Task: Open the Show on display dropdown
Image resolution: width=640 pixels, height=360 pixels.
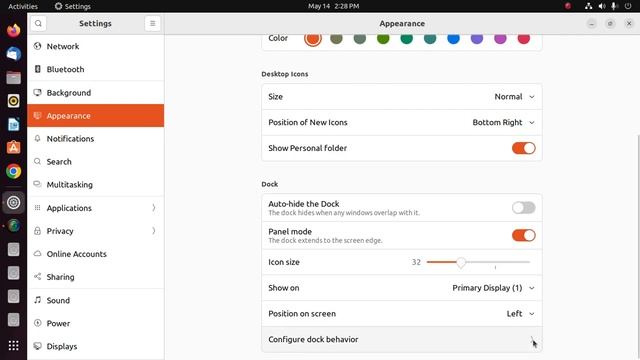Action: (x=493, y=288)
